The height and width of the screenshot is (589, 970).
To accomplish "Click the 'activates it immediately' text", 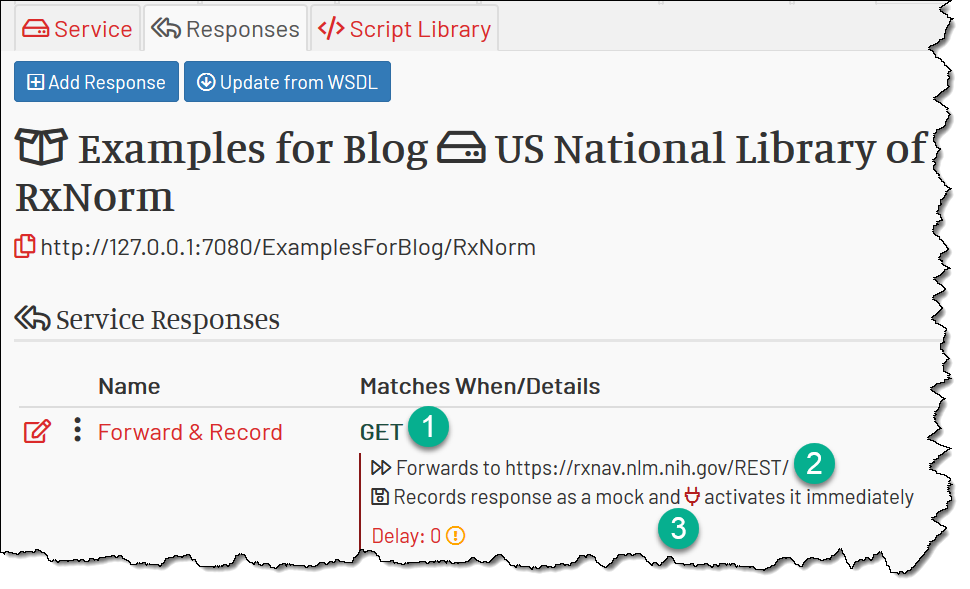I will 809,497.
